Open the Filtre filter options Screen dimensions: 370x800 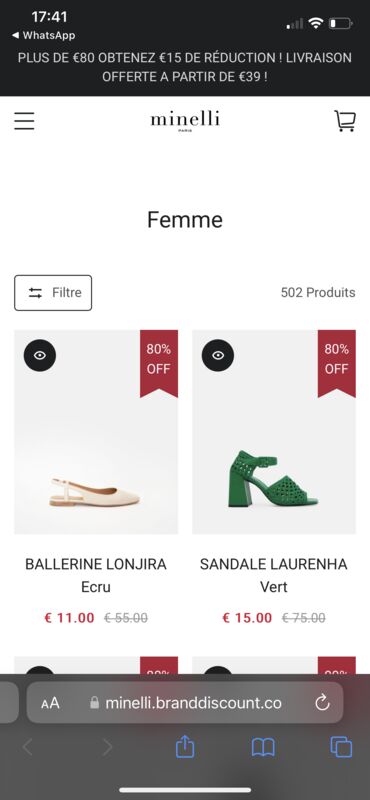(x=53, y=293)
